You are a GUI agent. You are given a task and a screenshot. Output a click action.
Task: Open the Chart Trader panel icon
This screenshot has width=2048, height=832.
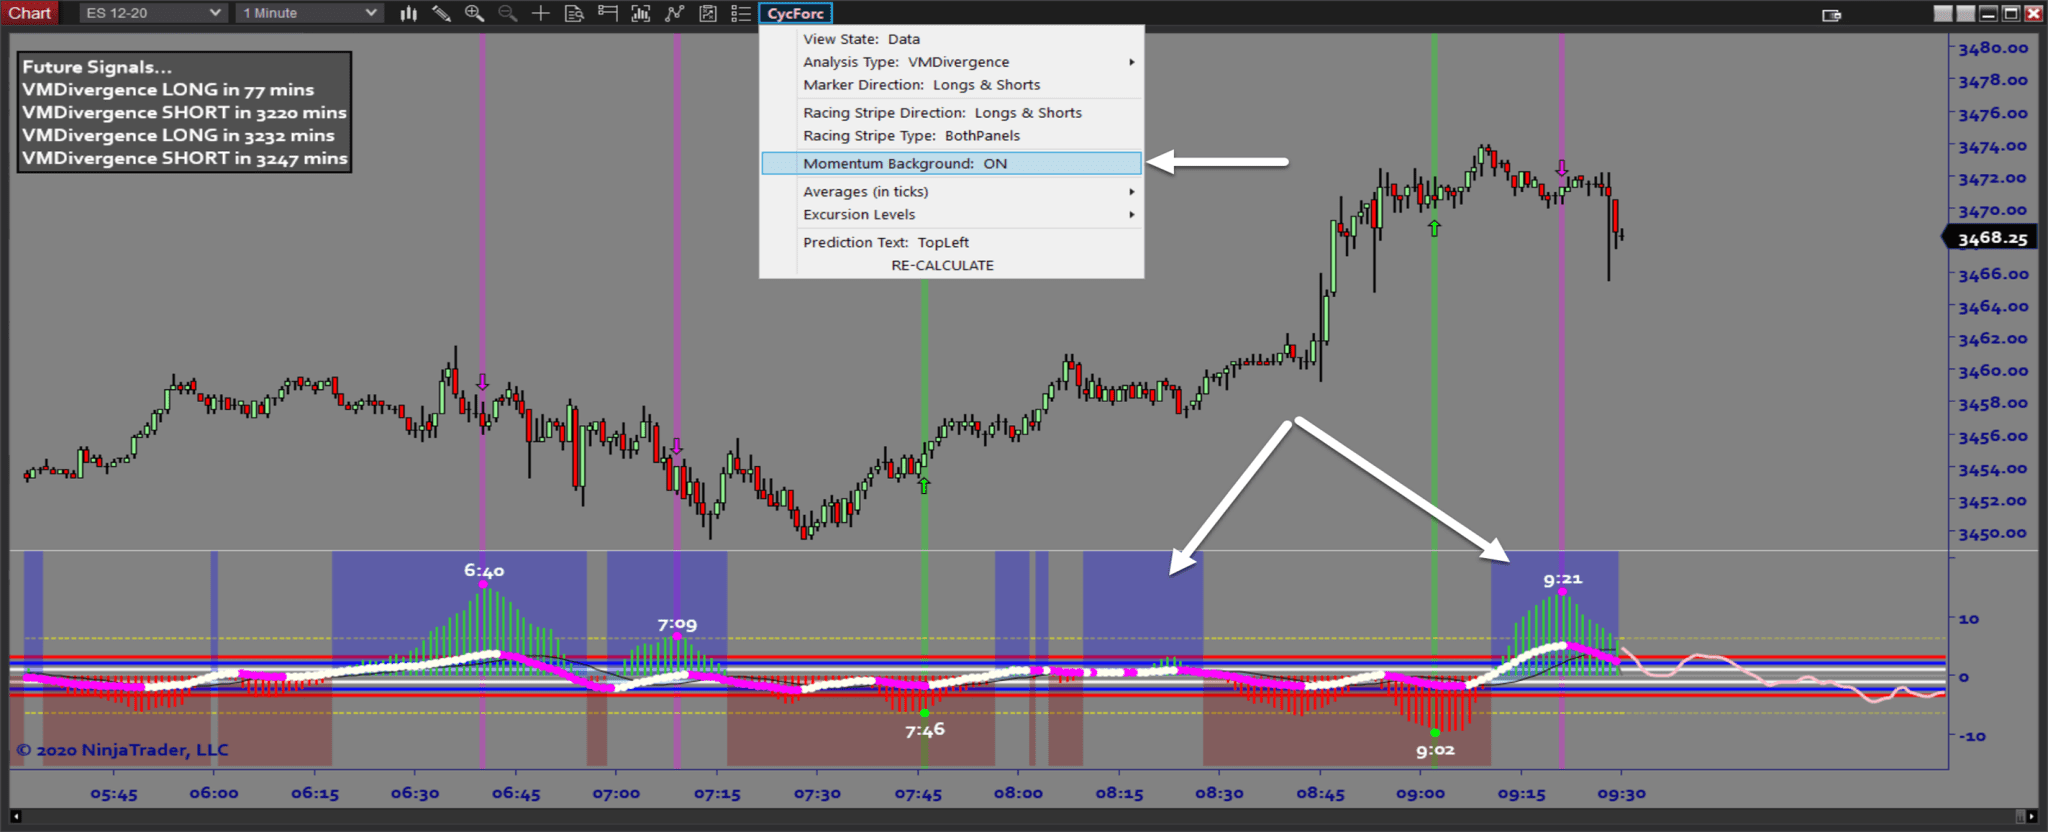point(607,13)
